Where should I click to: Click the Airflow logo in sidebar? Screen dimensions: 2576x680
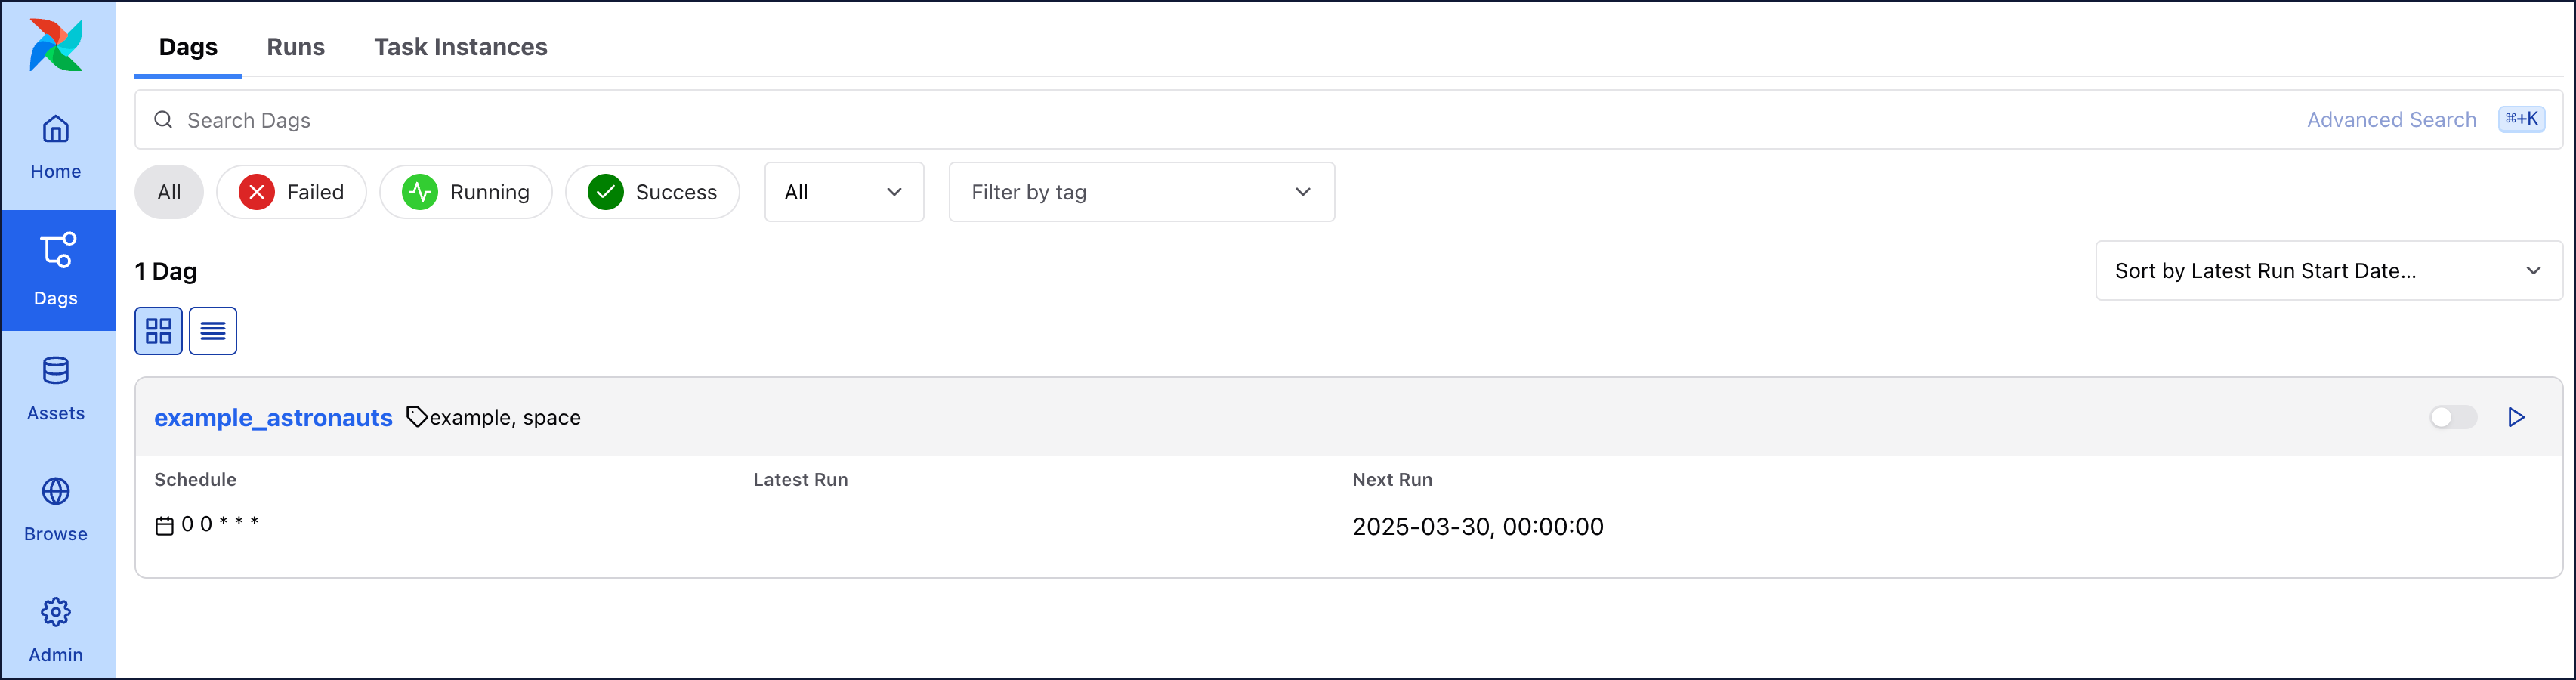click(55, 44)
